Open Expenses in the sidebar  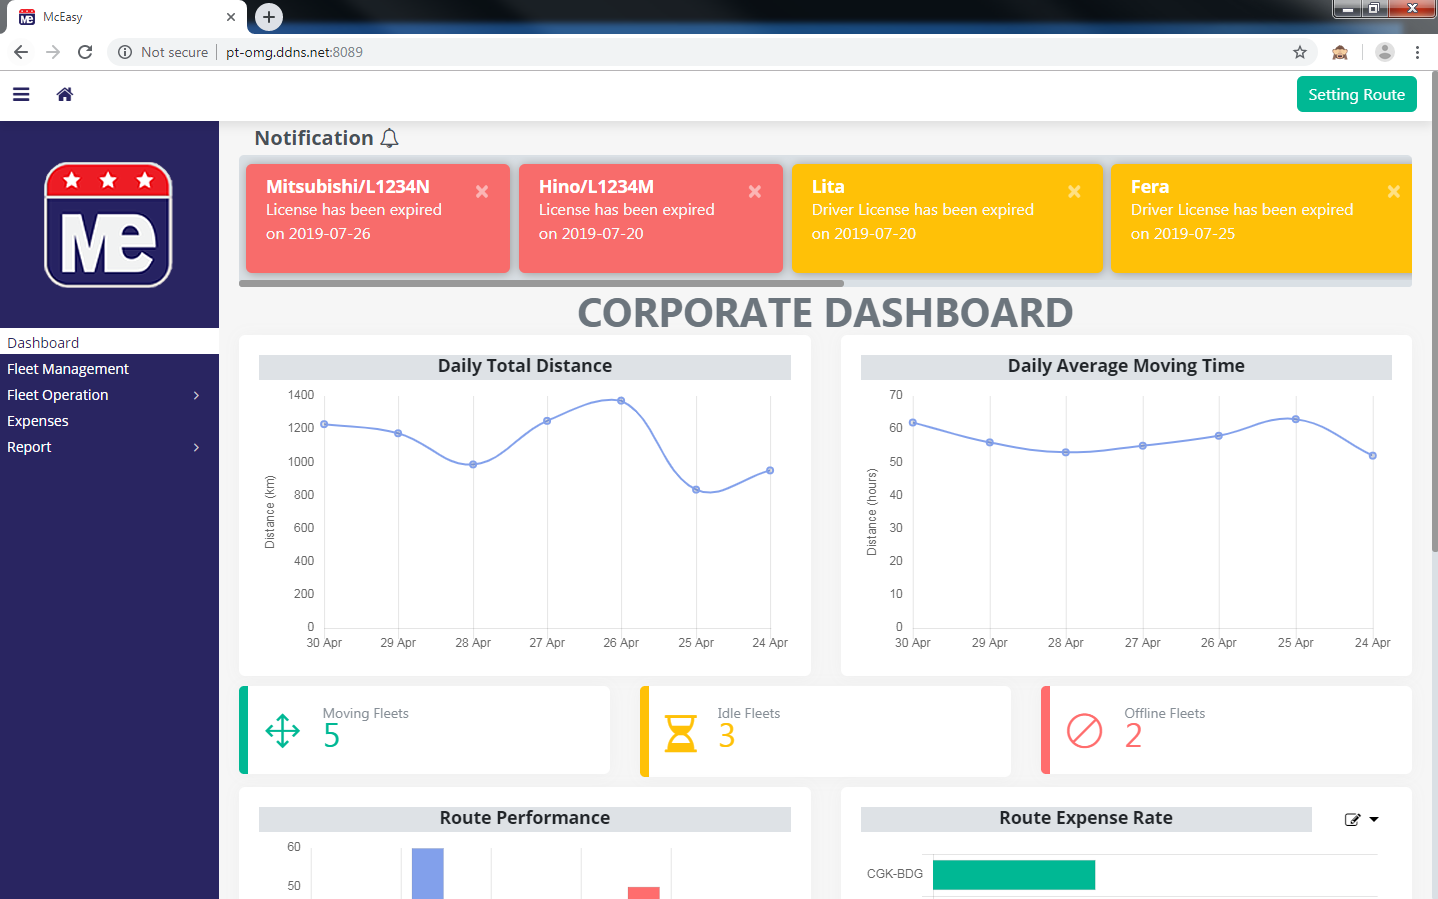[109, 420]
